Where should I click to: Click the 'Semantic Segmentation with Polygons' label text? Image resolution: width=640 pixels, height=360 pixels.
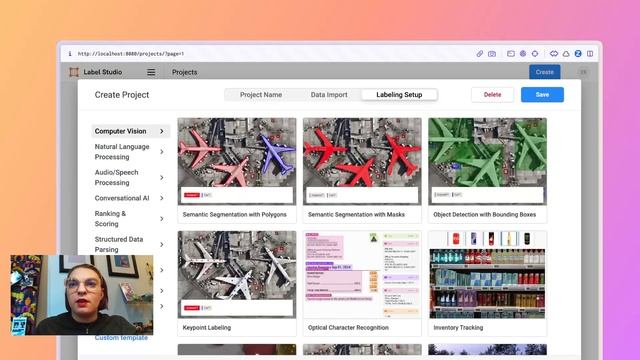(235, 215)
